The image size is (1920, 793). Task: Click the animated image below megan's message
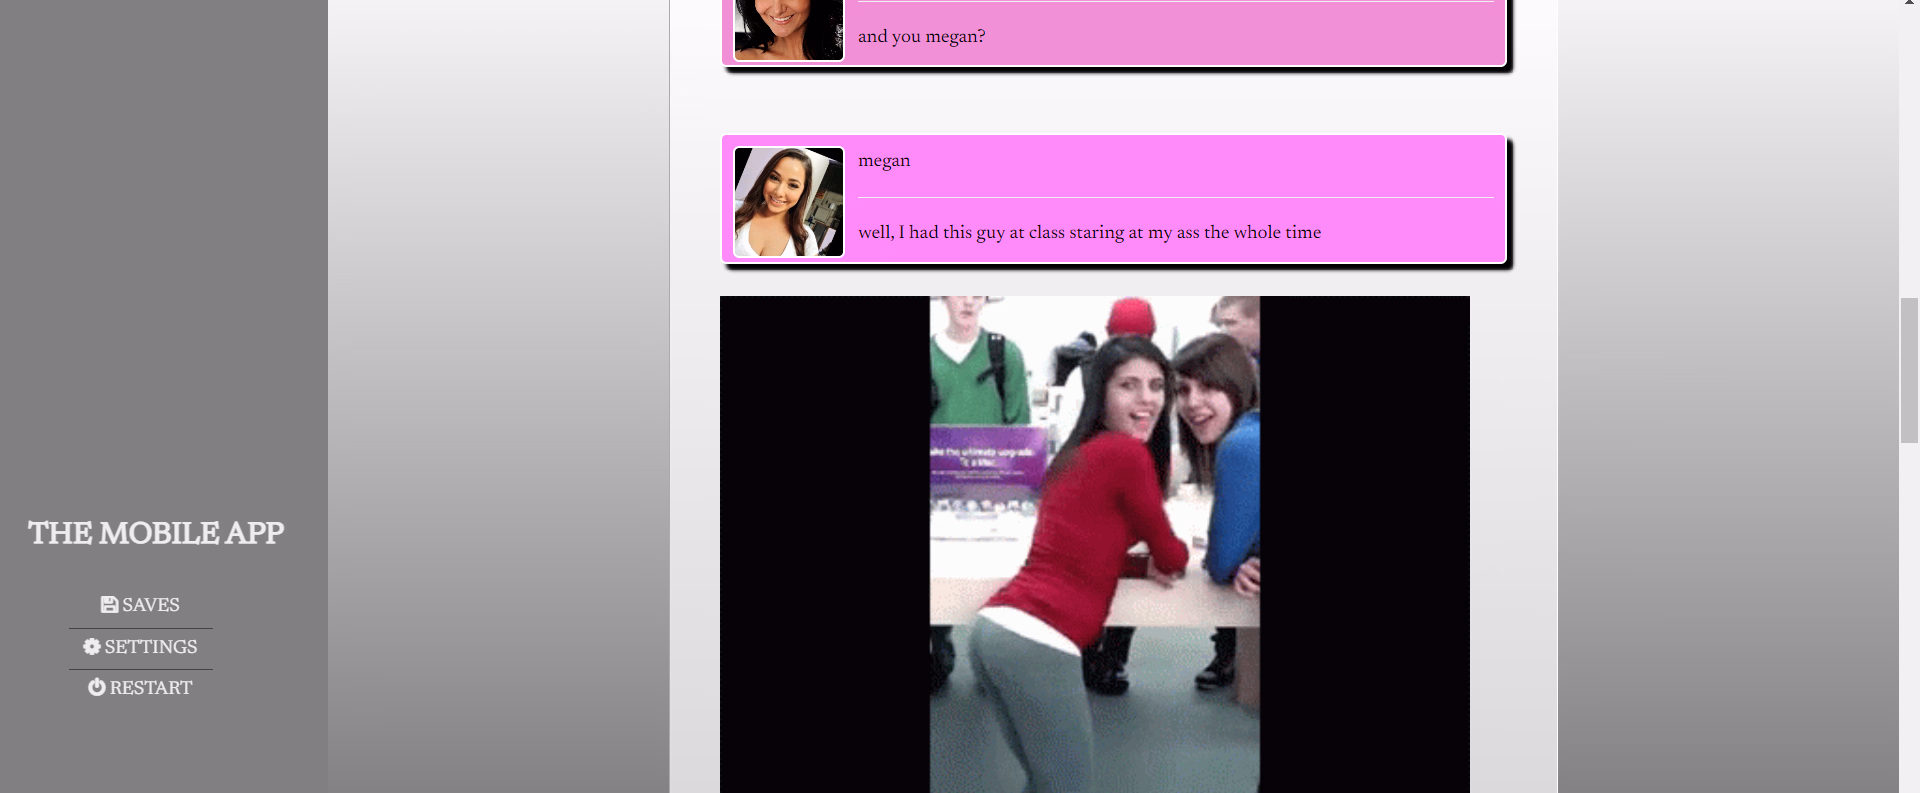pyautogui.click(x=1095, y=545)
